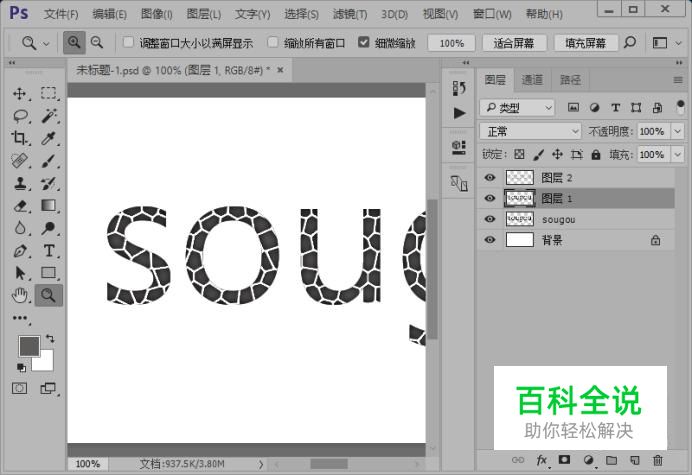Viewport: 692px width, 475px height.
Task: Click the 适合屏幕 button
Action: pyautogui.click(x=514, y=43)
